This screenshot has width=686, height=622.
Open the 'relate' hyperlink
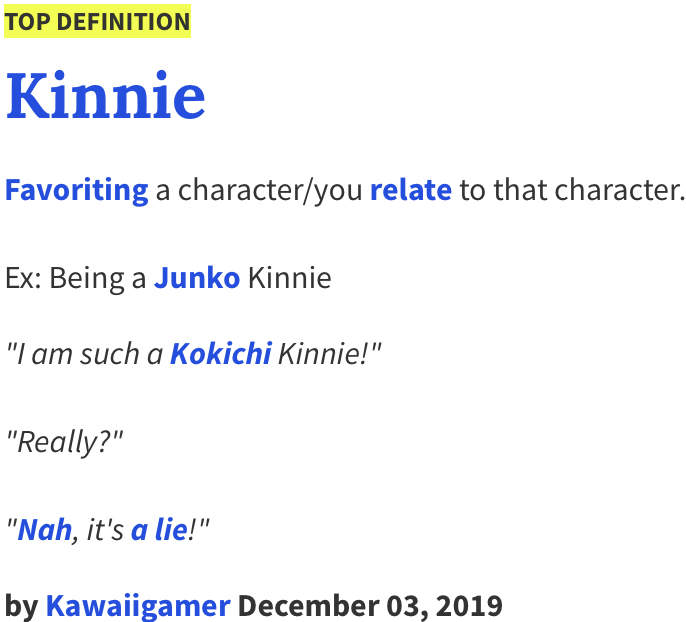[x=411, y=189]
